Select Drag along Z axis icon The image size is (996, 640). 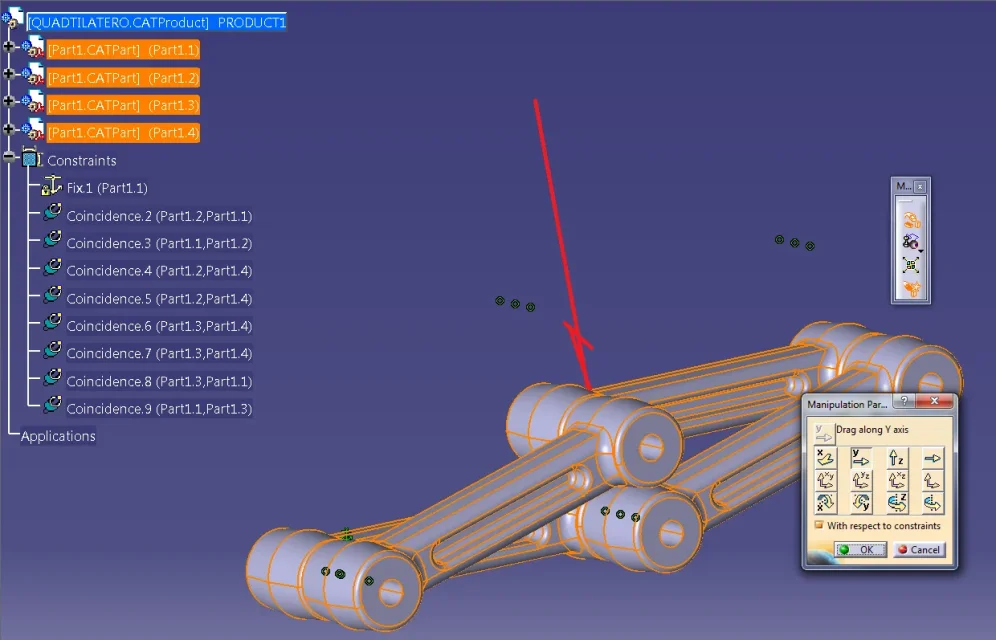(896, 458)
